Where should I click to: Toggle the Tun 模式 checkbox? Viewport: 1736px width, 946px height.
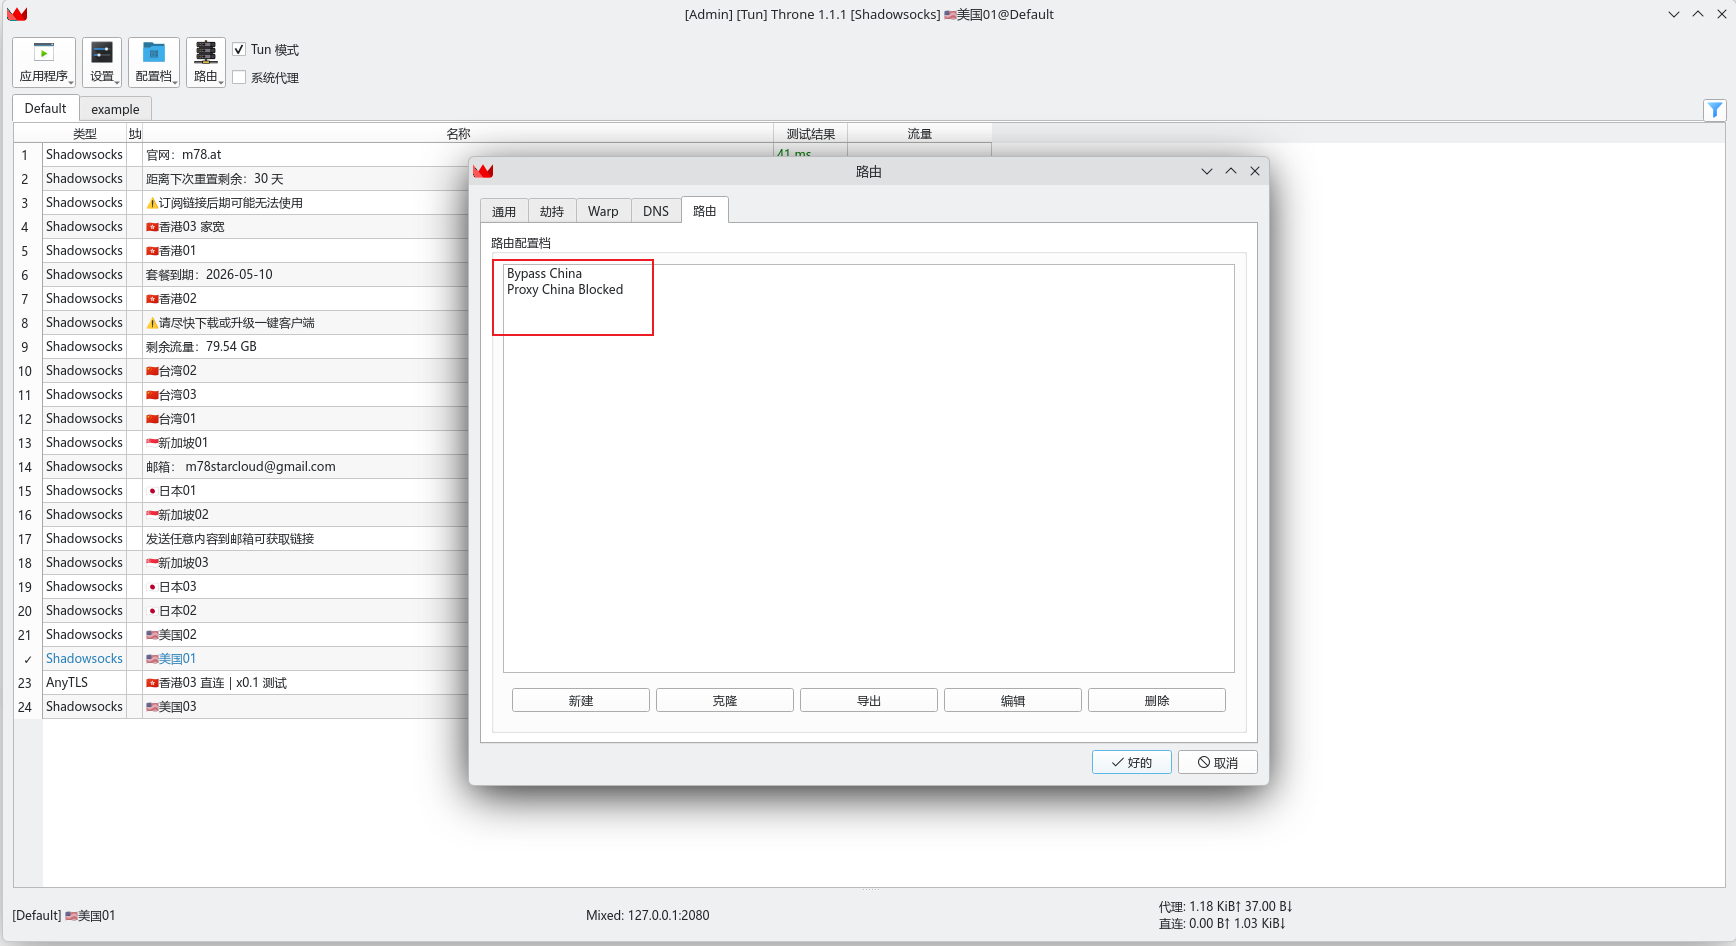click(239, 49)
